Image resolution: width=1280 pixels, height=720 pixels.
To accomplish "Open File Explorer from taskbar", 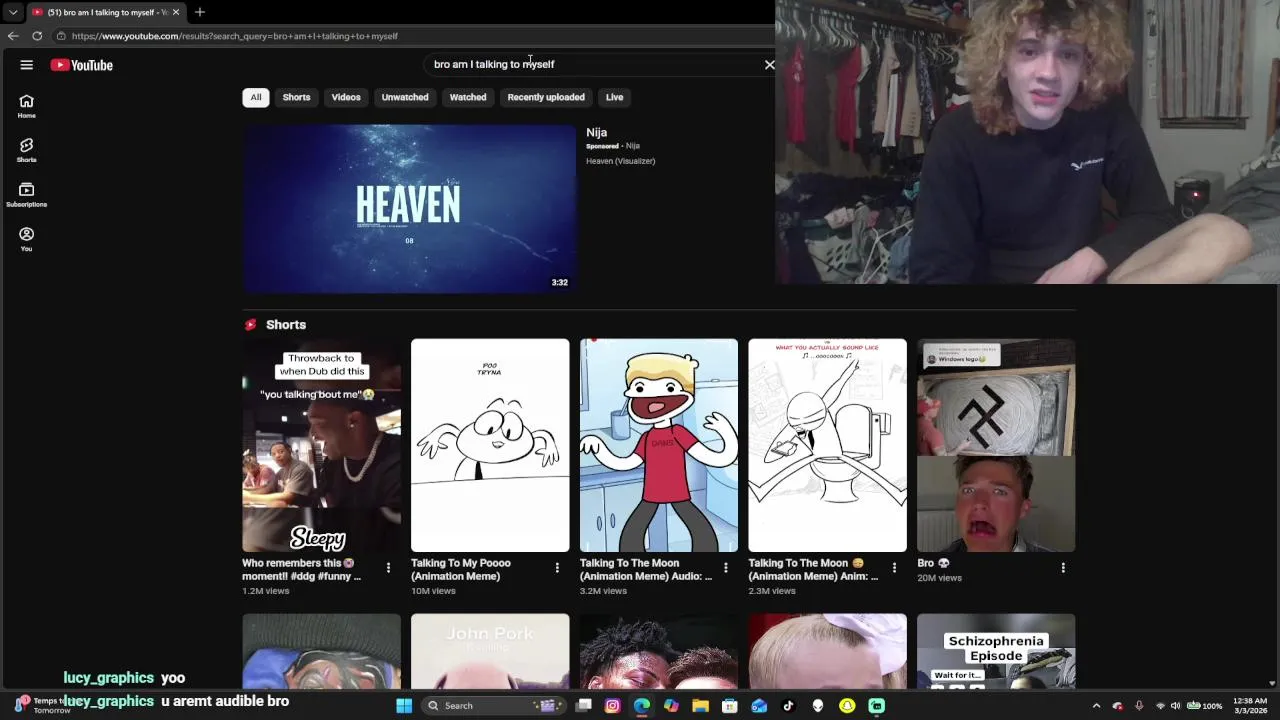I will pyautogui.click(x=701, y=706).
